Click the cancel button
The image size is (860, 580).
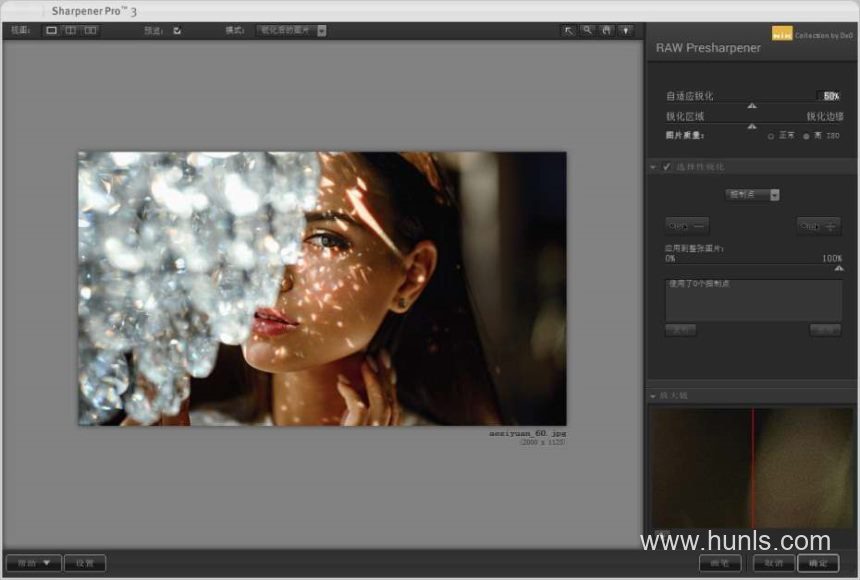[x=774, y=563]
